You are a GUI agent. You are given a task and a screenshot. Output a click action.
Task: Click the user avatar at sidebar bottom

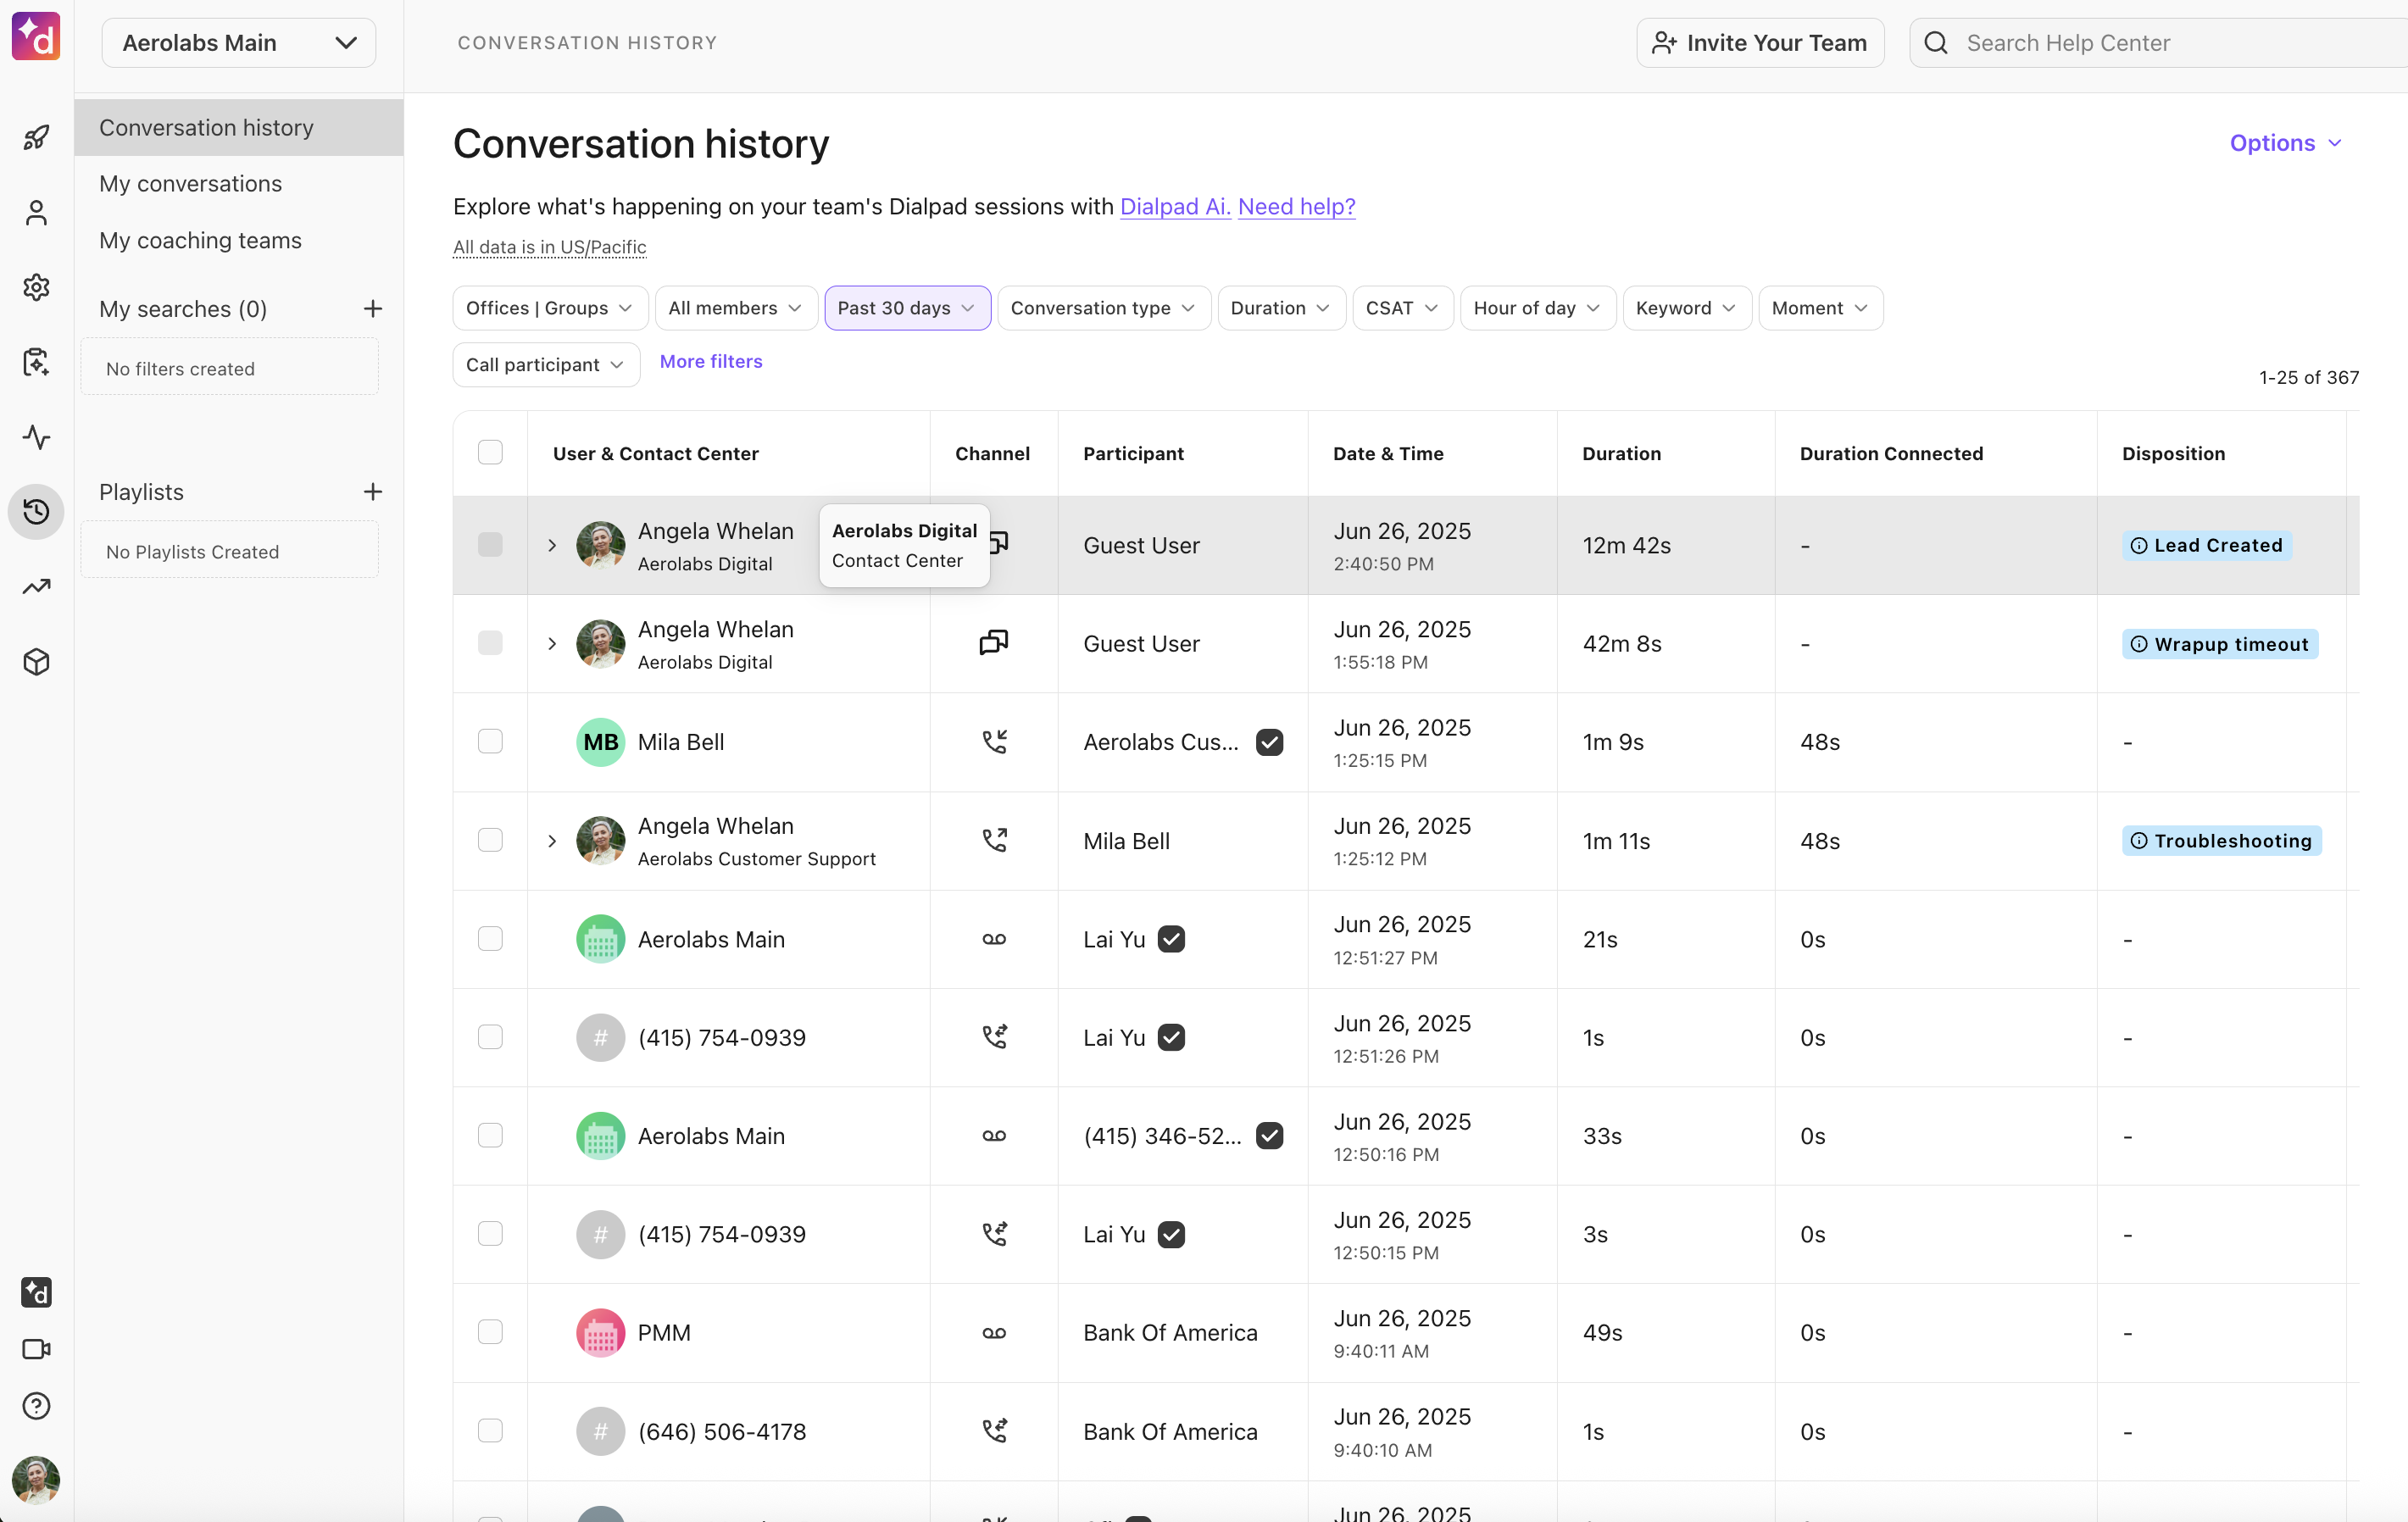pos(36,1480)
